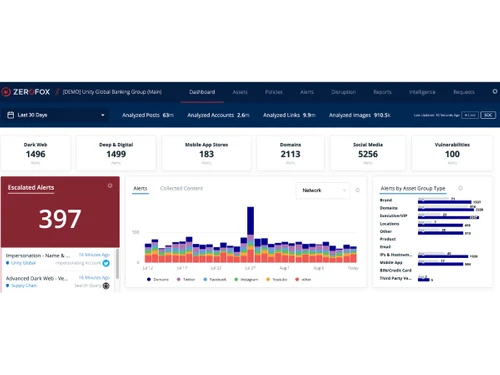Open the Assets menu
Image resolution: width=500 pixels, height=375 pixels.
coord(240,92)
